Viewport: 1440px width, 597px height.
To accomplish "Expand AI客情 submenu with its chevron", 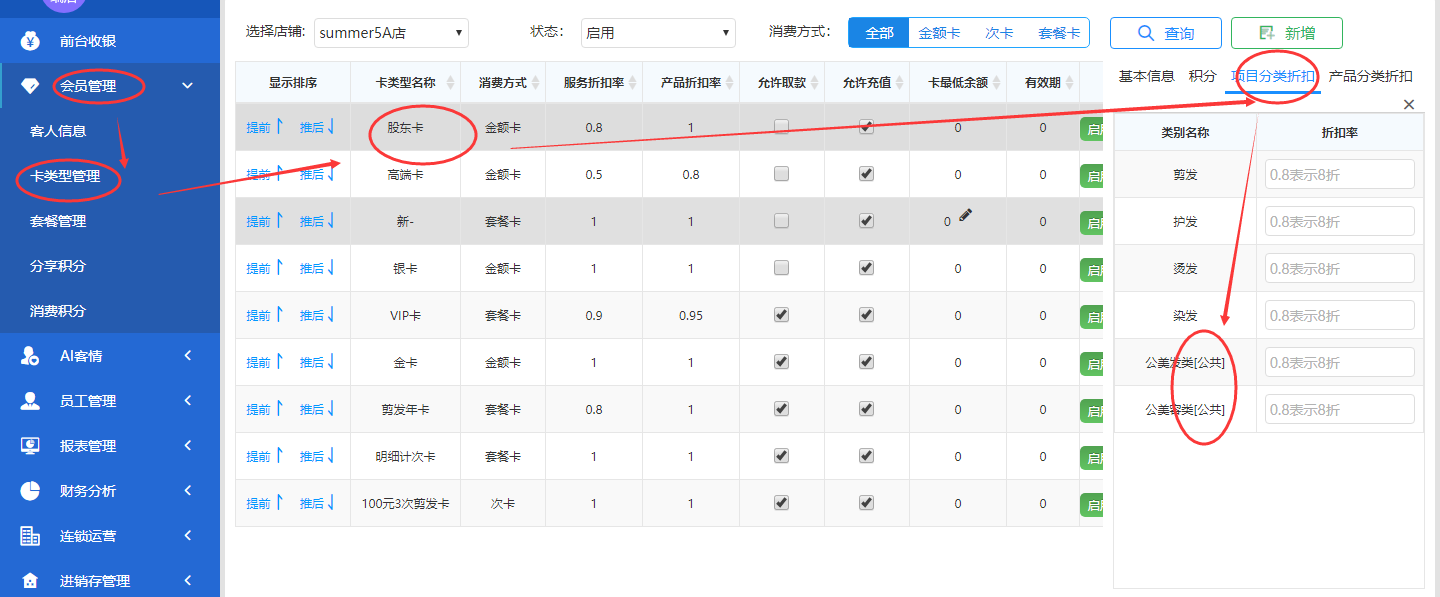I will coord(188,356).
